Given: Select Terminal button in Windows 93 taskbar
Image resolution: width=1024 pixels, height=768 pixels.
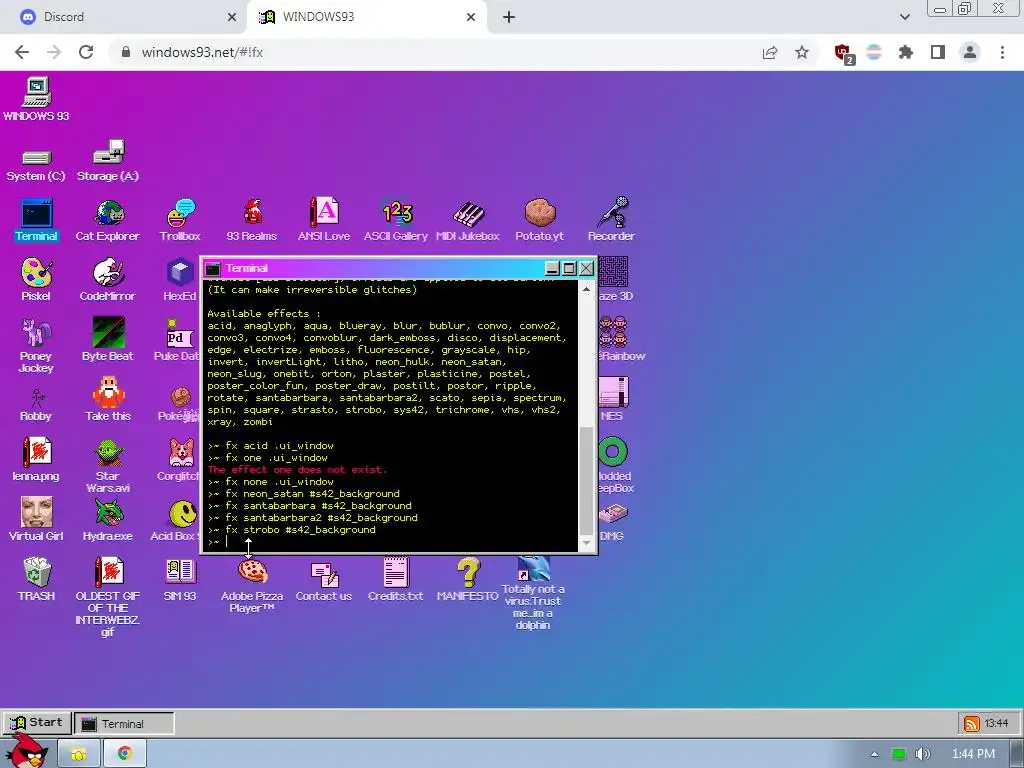Looking at the screenshot, I should (124, 724).
